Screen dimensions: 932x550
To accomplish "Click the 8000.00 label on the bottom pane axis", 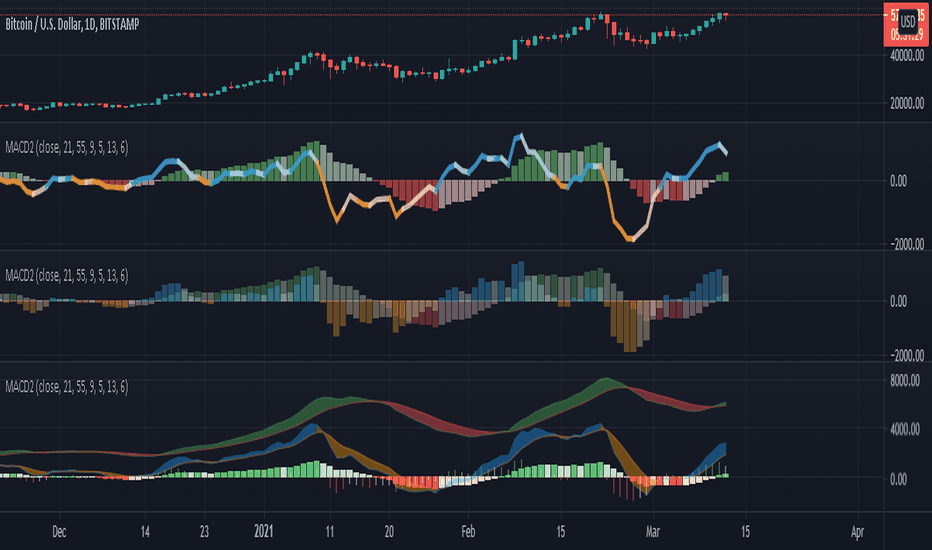I will [905, 381].
